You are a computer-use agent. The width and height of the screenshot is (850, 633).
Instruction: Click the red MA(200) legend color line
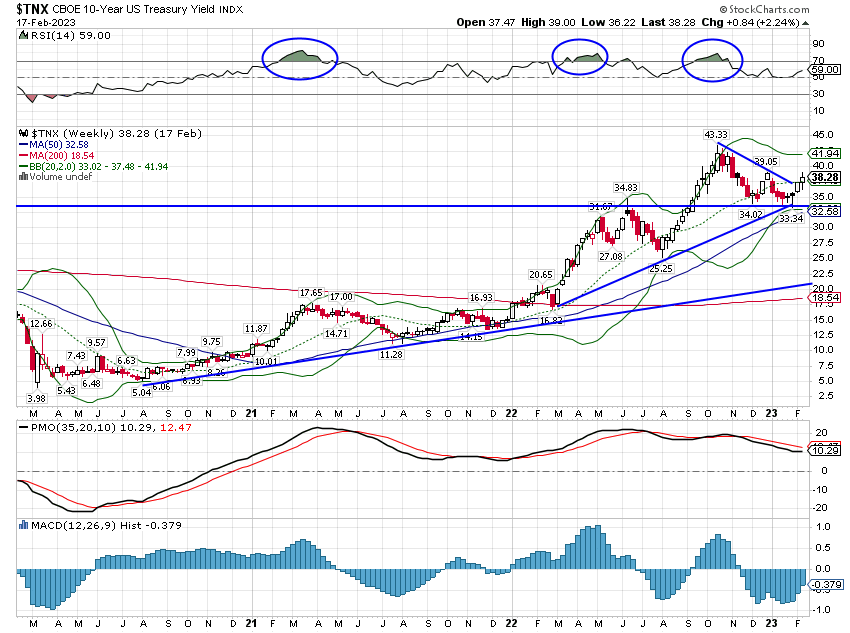point(23,156)
